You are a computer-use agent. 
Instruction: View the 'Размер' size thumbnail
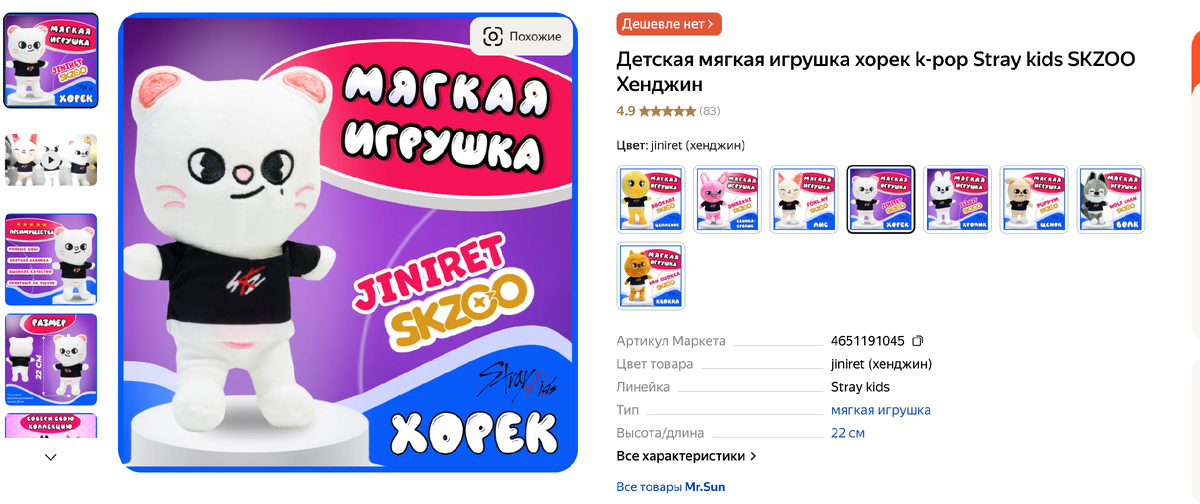click(x=51, y=359)
